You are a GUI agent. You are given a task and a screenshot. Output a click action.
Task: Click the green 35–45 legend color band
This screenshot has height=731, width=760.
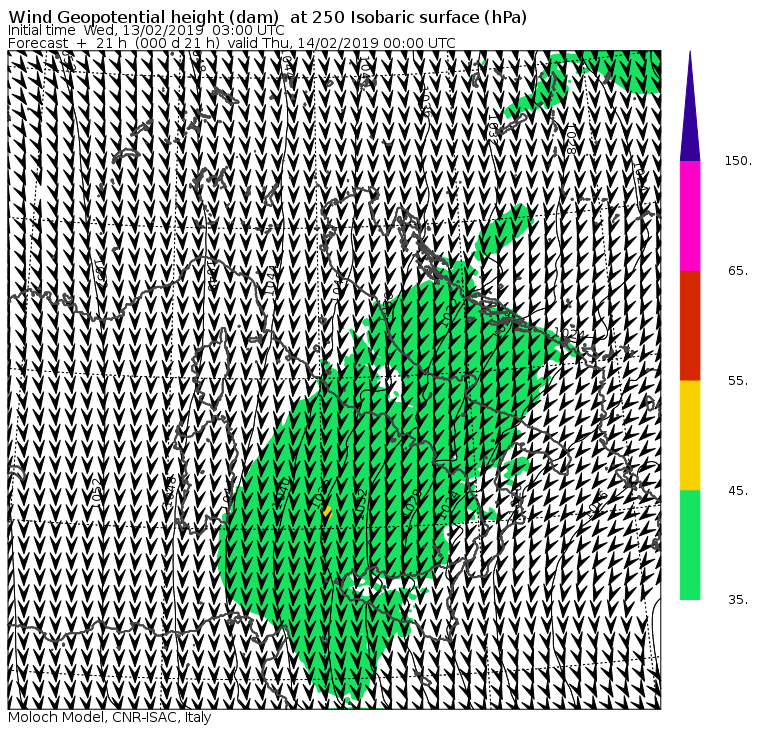point(690,545)
